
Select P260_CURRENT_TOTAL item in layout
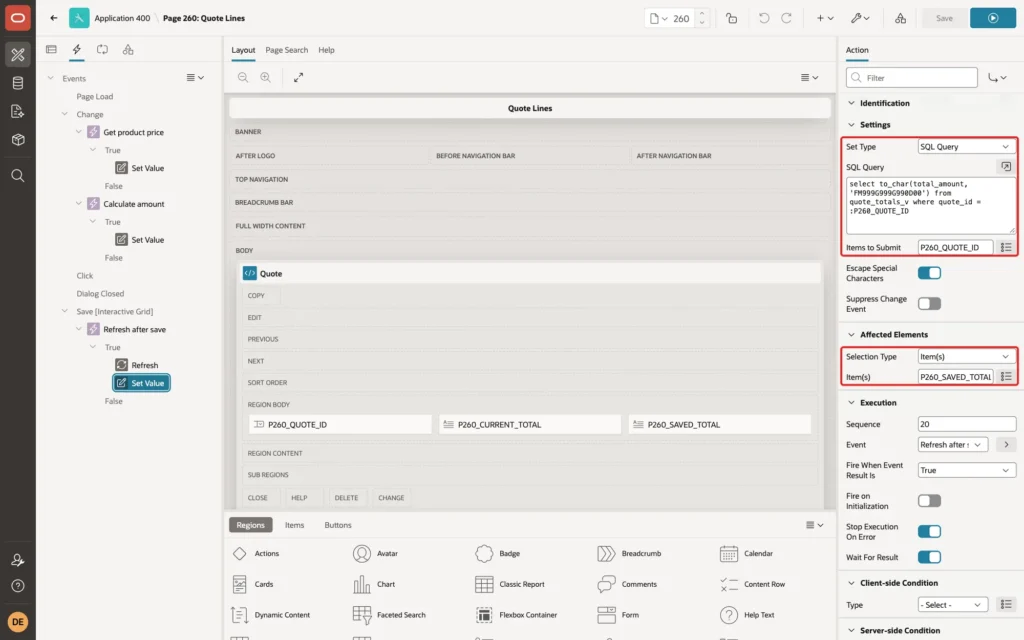click(530, 424)
